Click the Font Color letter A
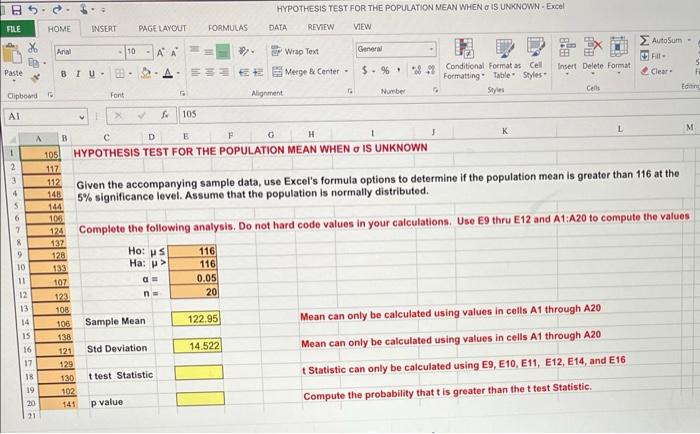700x434 pixels. click(x=168, y=72)
